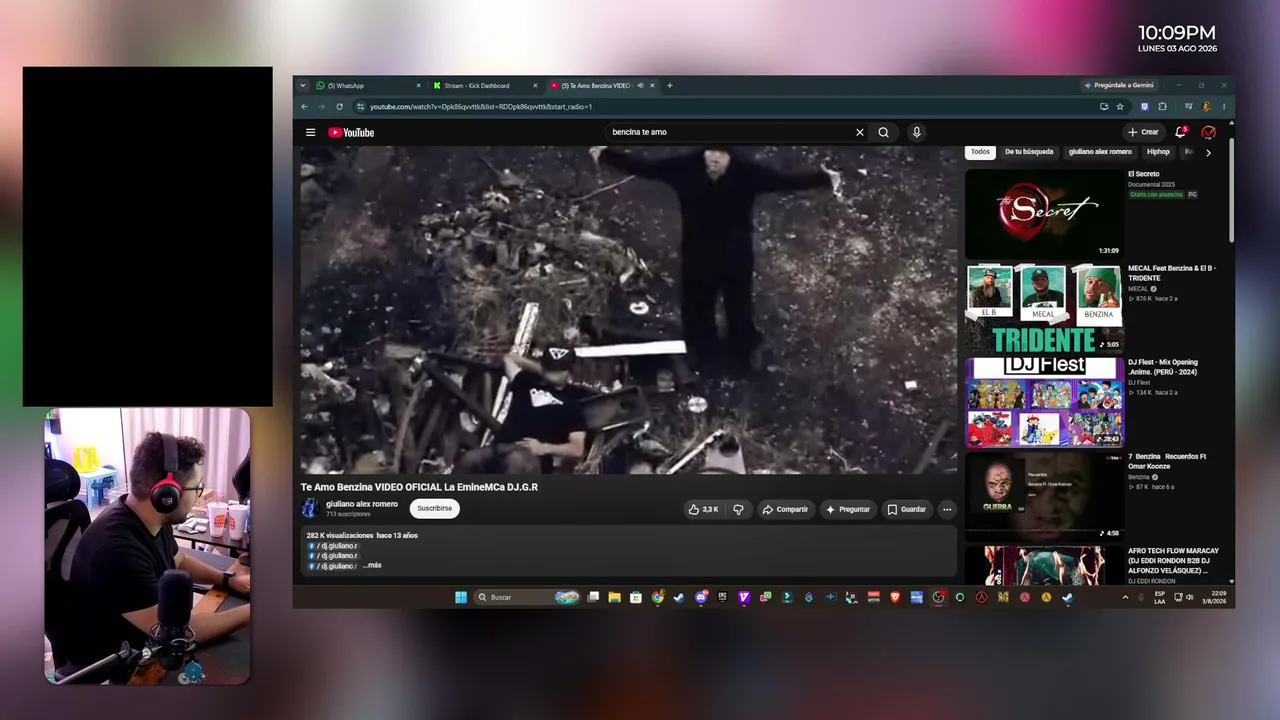Open the browser extensions puzzle icon
The width and height of the screenshot is (1280, 720).
pyautogui.click(x=1162, y=107)
